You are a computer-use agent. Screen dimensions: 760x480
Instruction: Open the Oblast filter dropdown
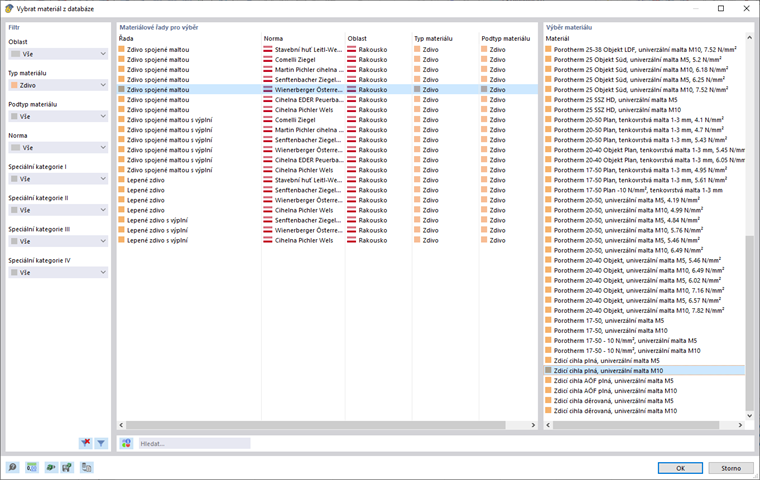[58, 54]
